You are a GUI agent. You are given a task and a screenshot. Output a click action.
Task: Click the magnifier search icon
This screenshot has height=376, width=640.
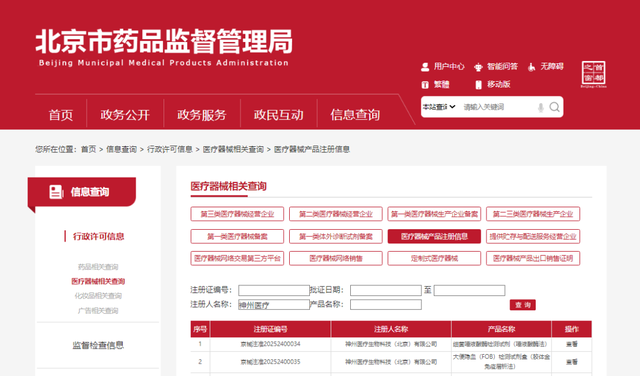pyautogui.click(x=554, y=107)
